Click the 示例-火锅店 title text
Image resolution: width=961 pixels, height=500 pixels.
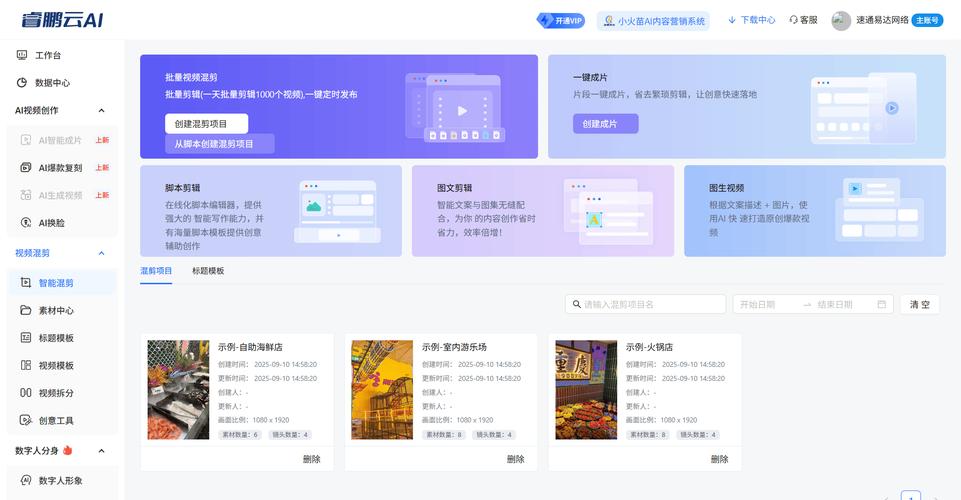(x=650, y=347)
